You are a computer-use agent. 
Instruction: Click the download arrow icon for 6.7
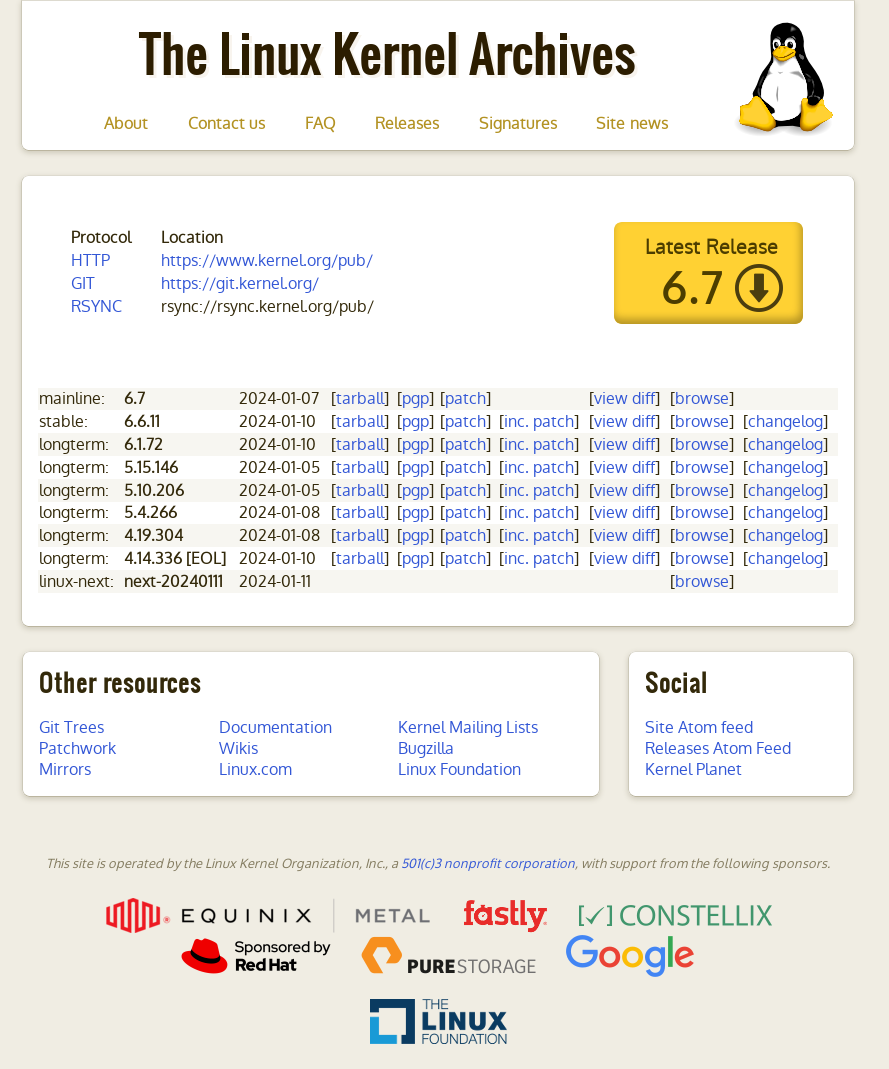point(759,288)
